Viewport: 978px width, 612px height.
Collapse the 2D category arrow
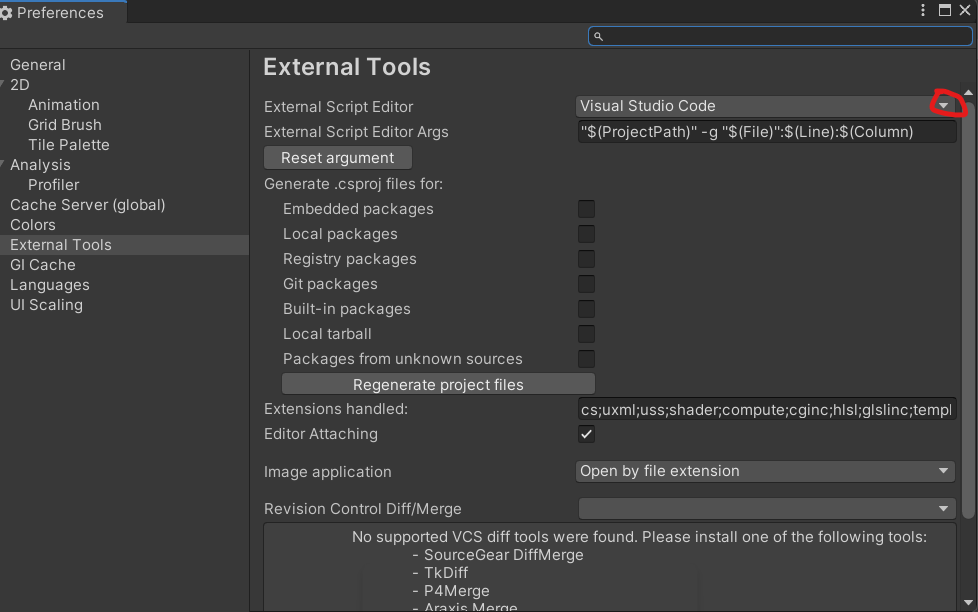coord(3,84)
